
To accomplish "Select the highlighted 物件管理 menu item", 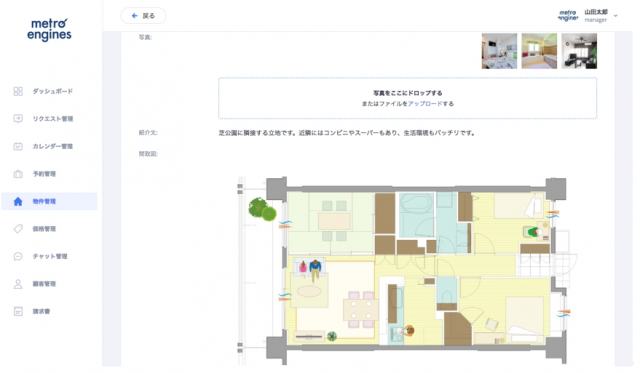I will coord(49,201).
